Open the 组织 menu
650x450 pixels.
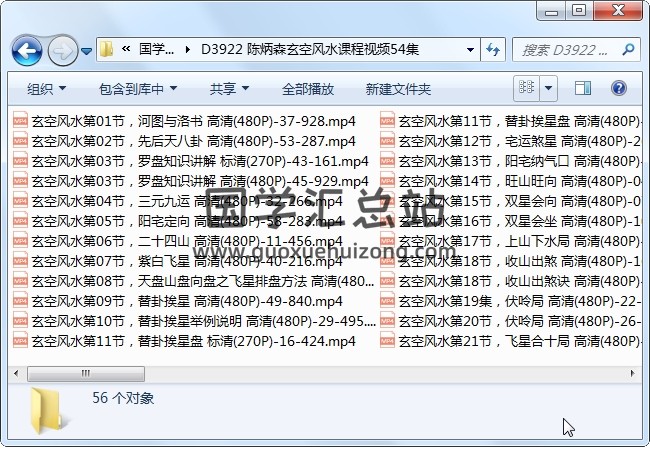click(46, 89)
